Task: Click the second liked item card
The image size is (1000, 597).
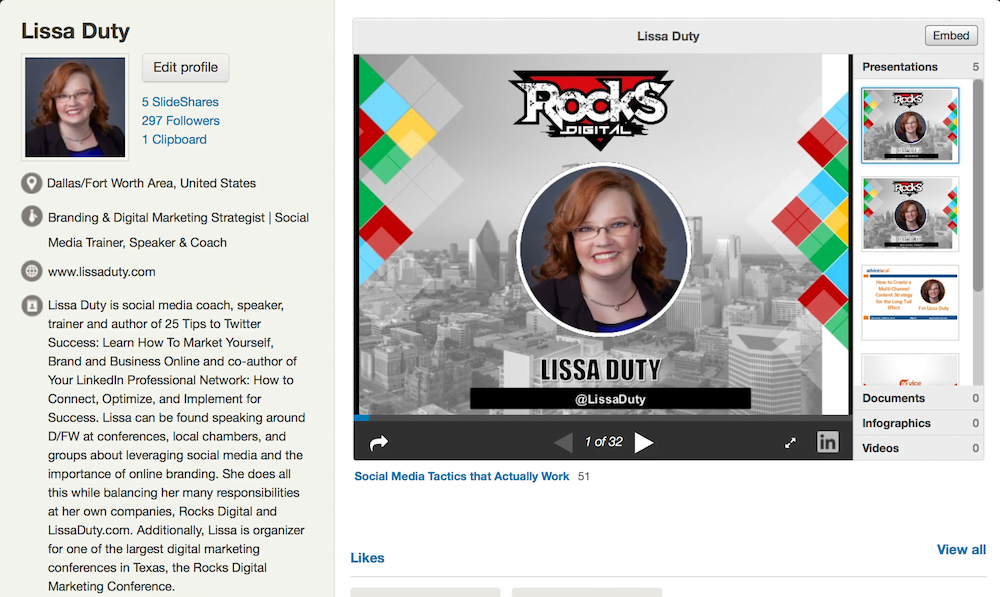Action: (587, 593)
